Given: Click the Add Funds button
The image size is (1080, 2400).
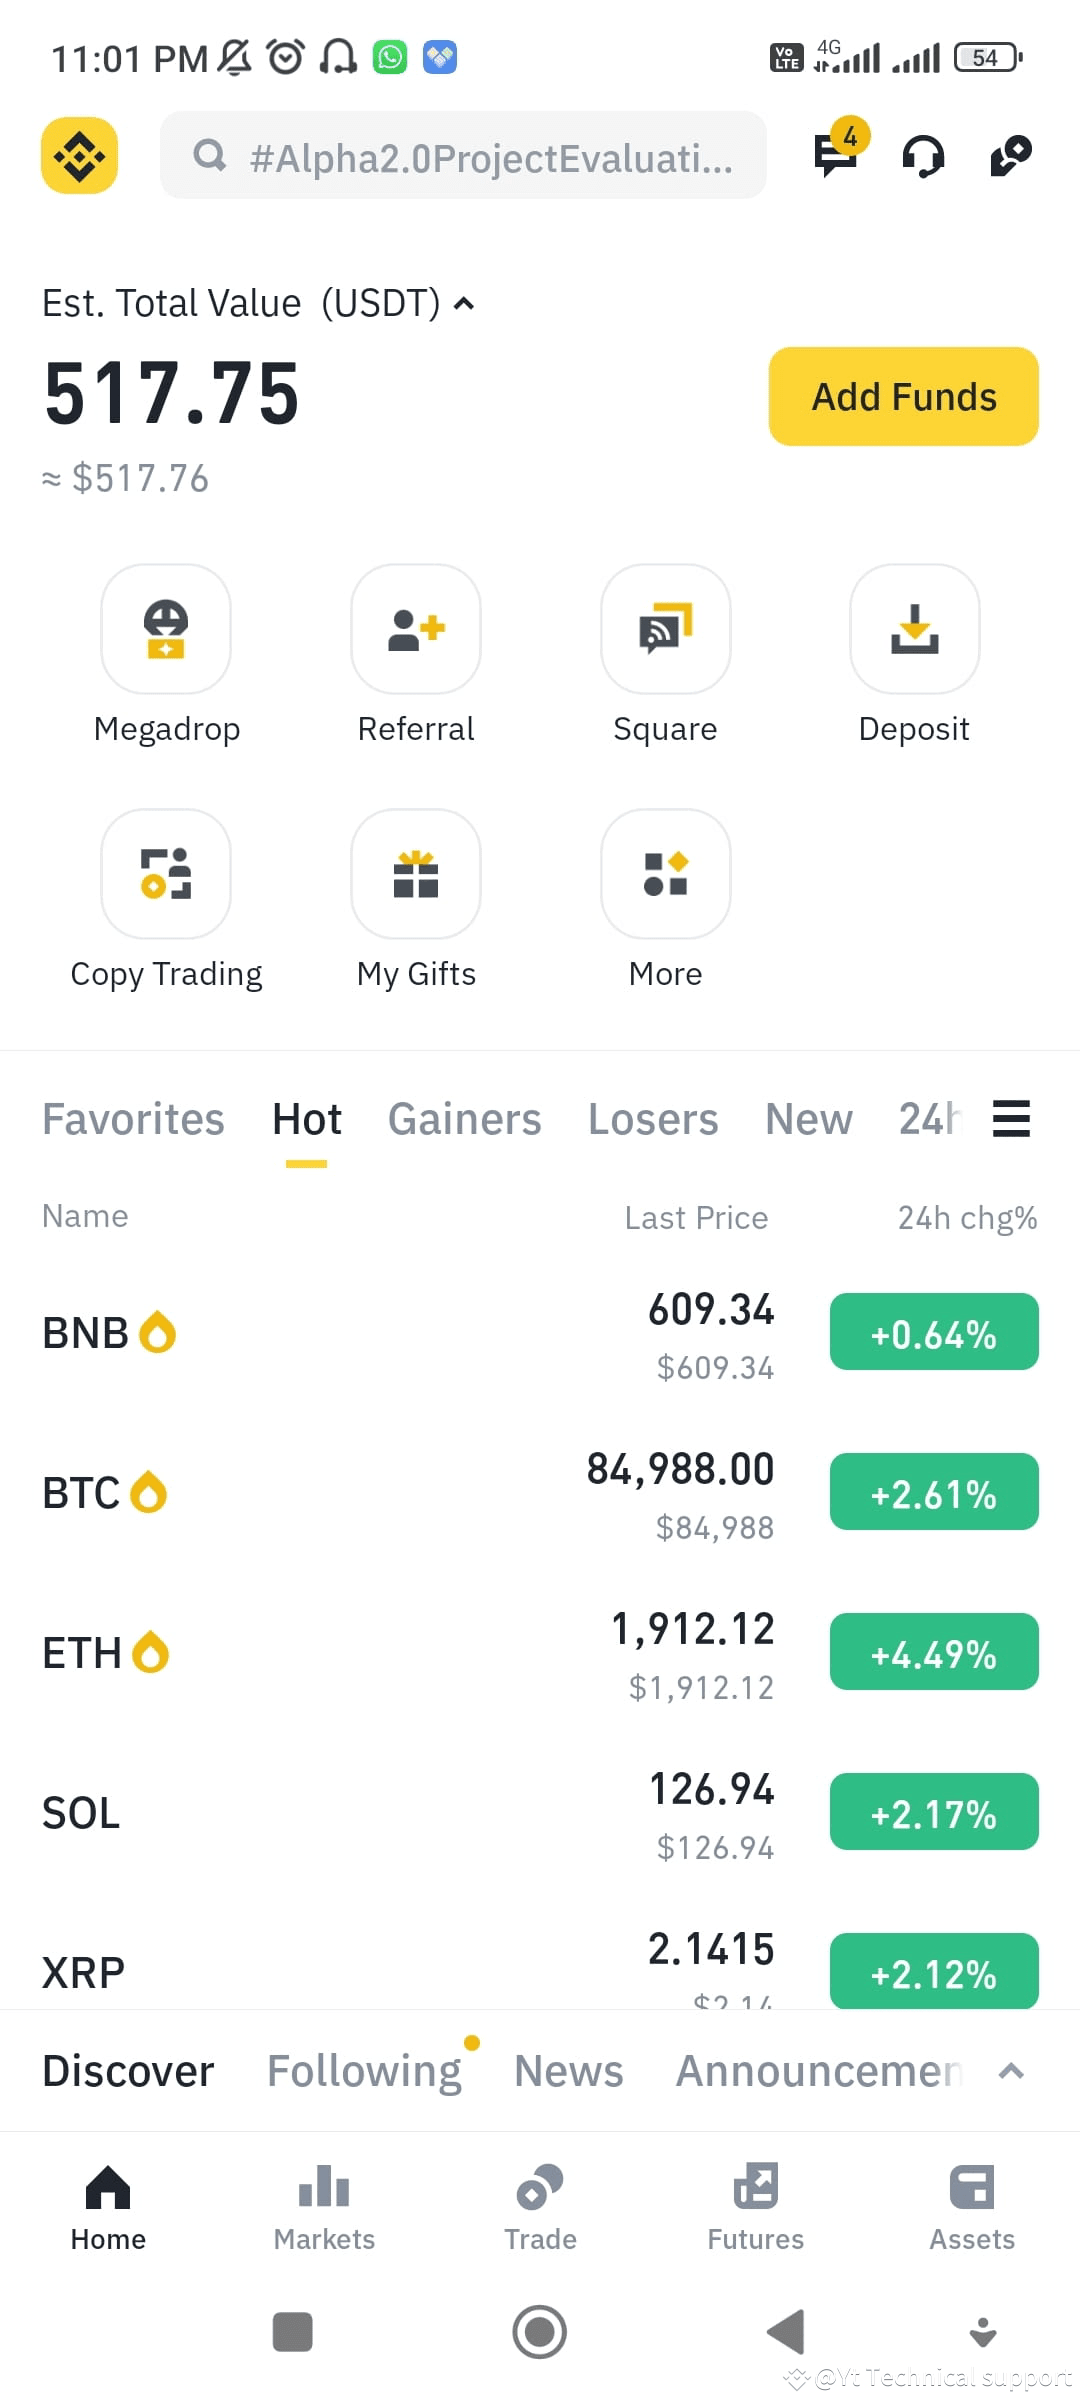Looking at the screenshot, I should pyautogui.click(x=904, y=396).
